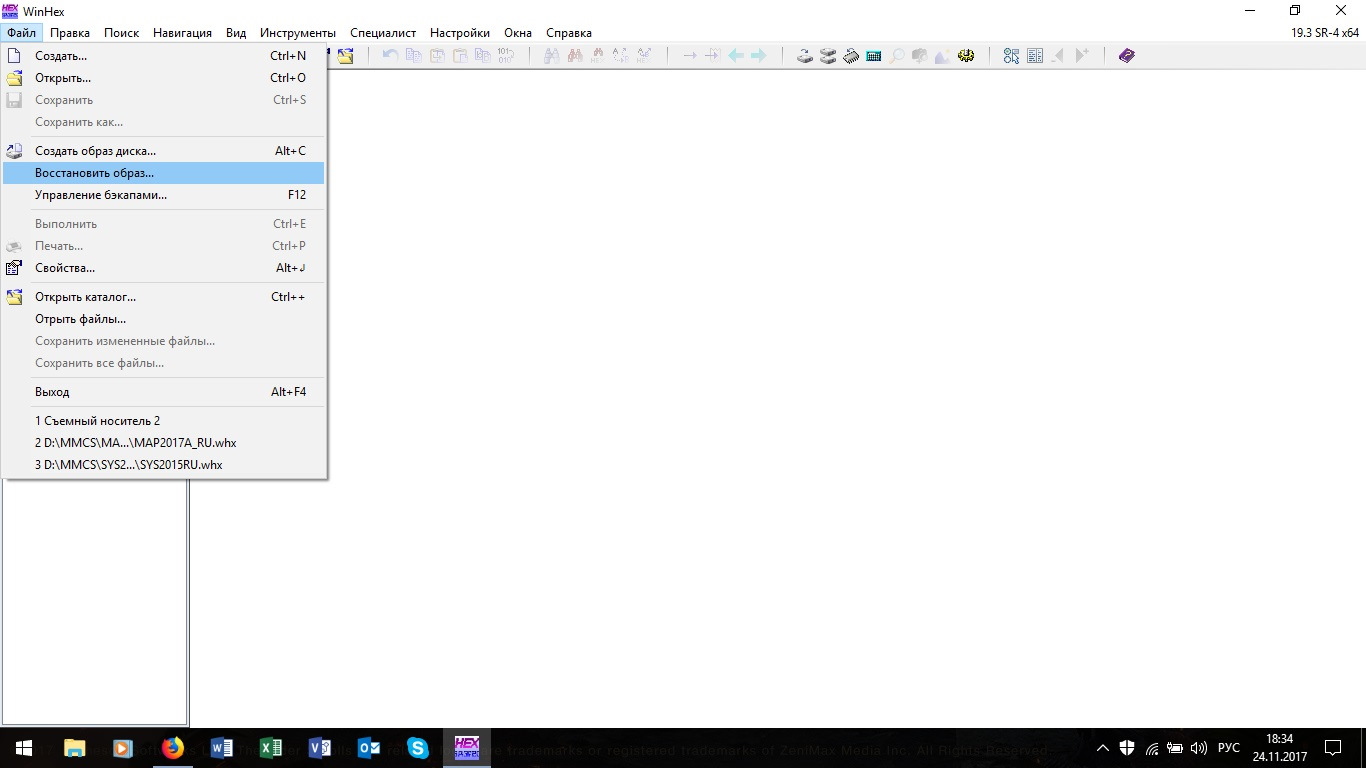
Task: Click the paste clipboard toolbar icon
Action: [460, 56]
